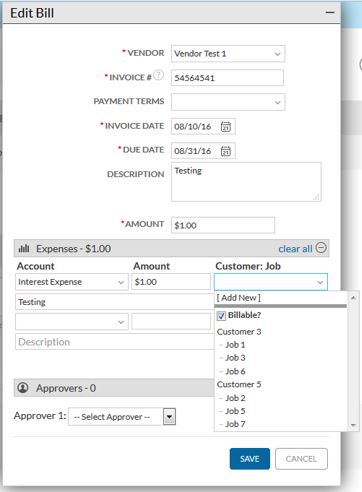
Task: Click the dropdown list scroll-up arrow
Action: (353, 297)
